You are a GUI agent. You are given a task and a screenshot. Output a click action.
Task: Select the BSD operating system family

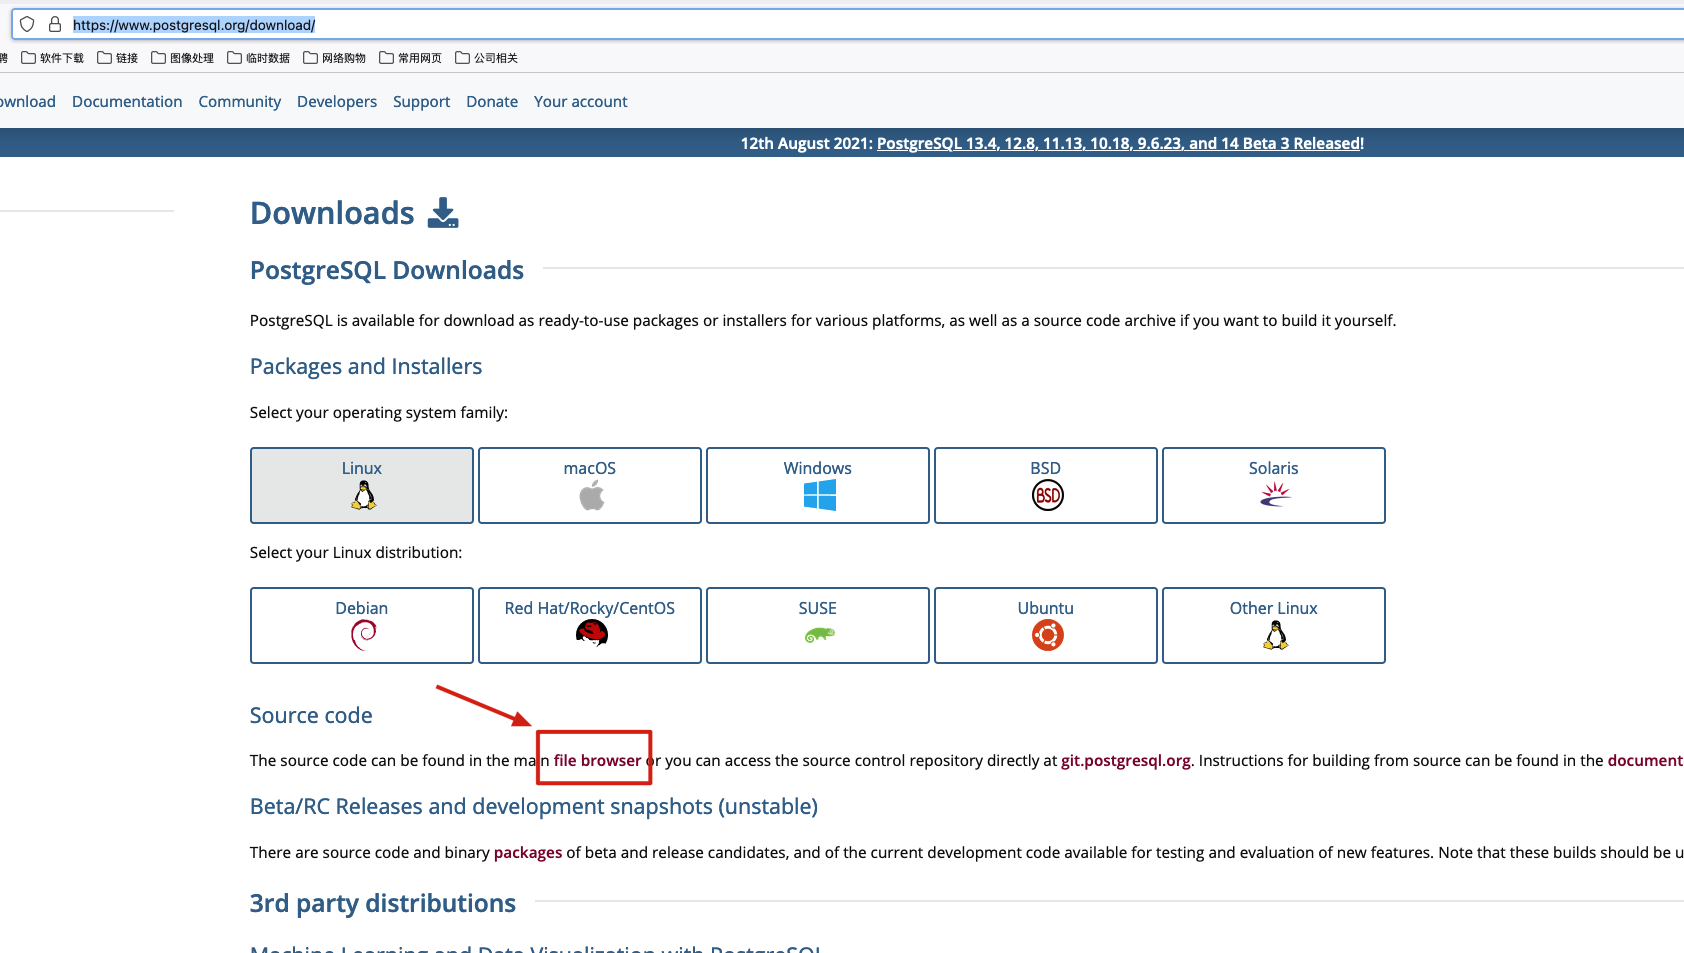[1046, 485]
